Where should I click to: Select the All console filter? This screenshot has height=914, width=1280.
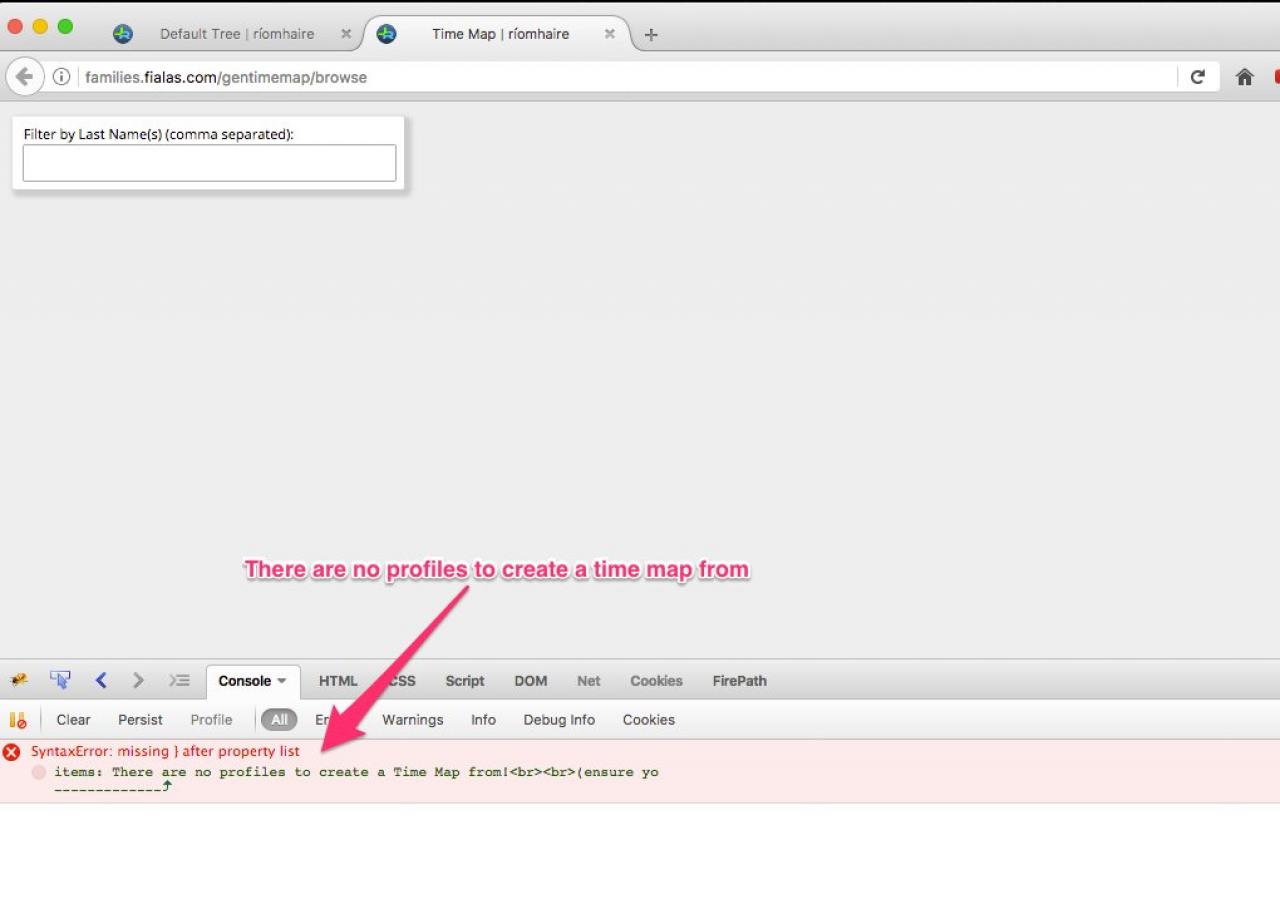[279, 720]
